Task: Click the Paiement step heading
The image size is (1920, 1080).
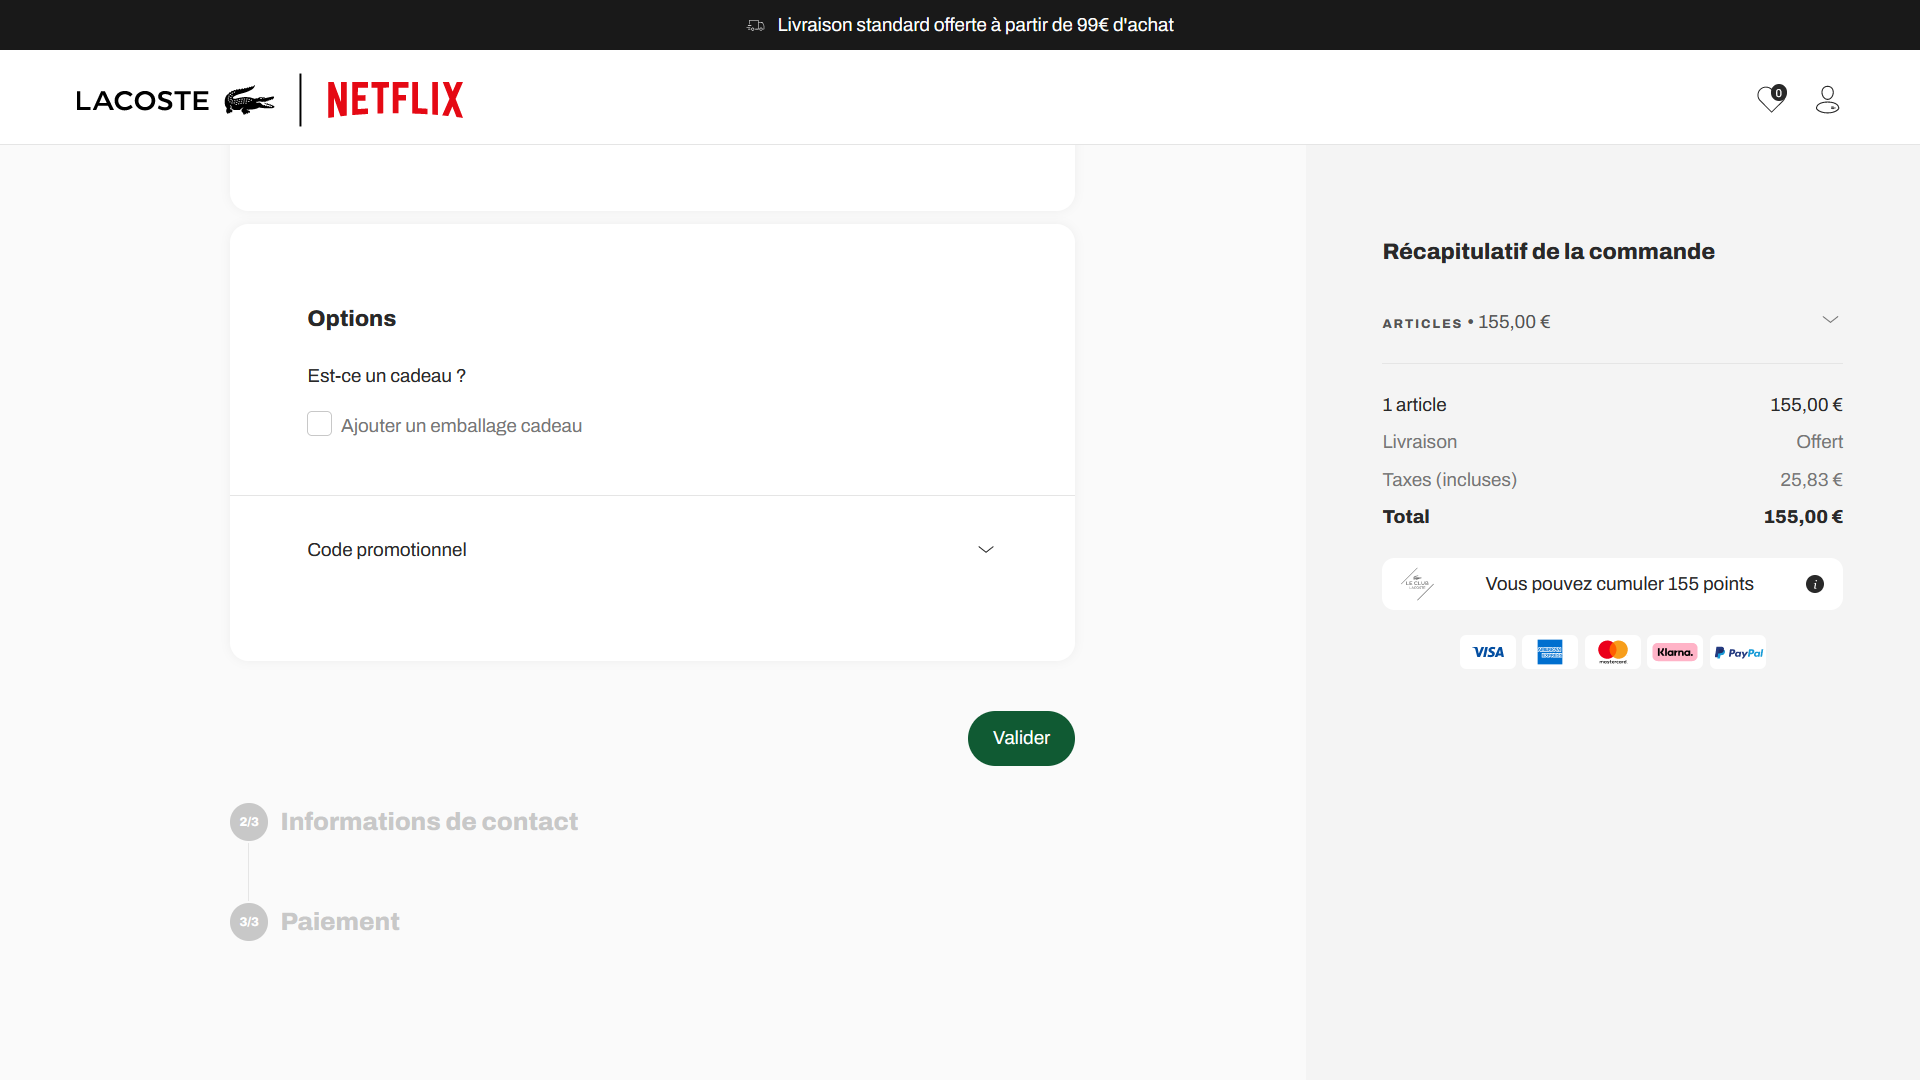Action: click(340, 922)
